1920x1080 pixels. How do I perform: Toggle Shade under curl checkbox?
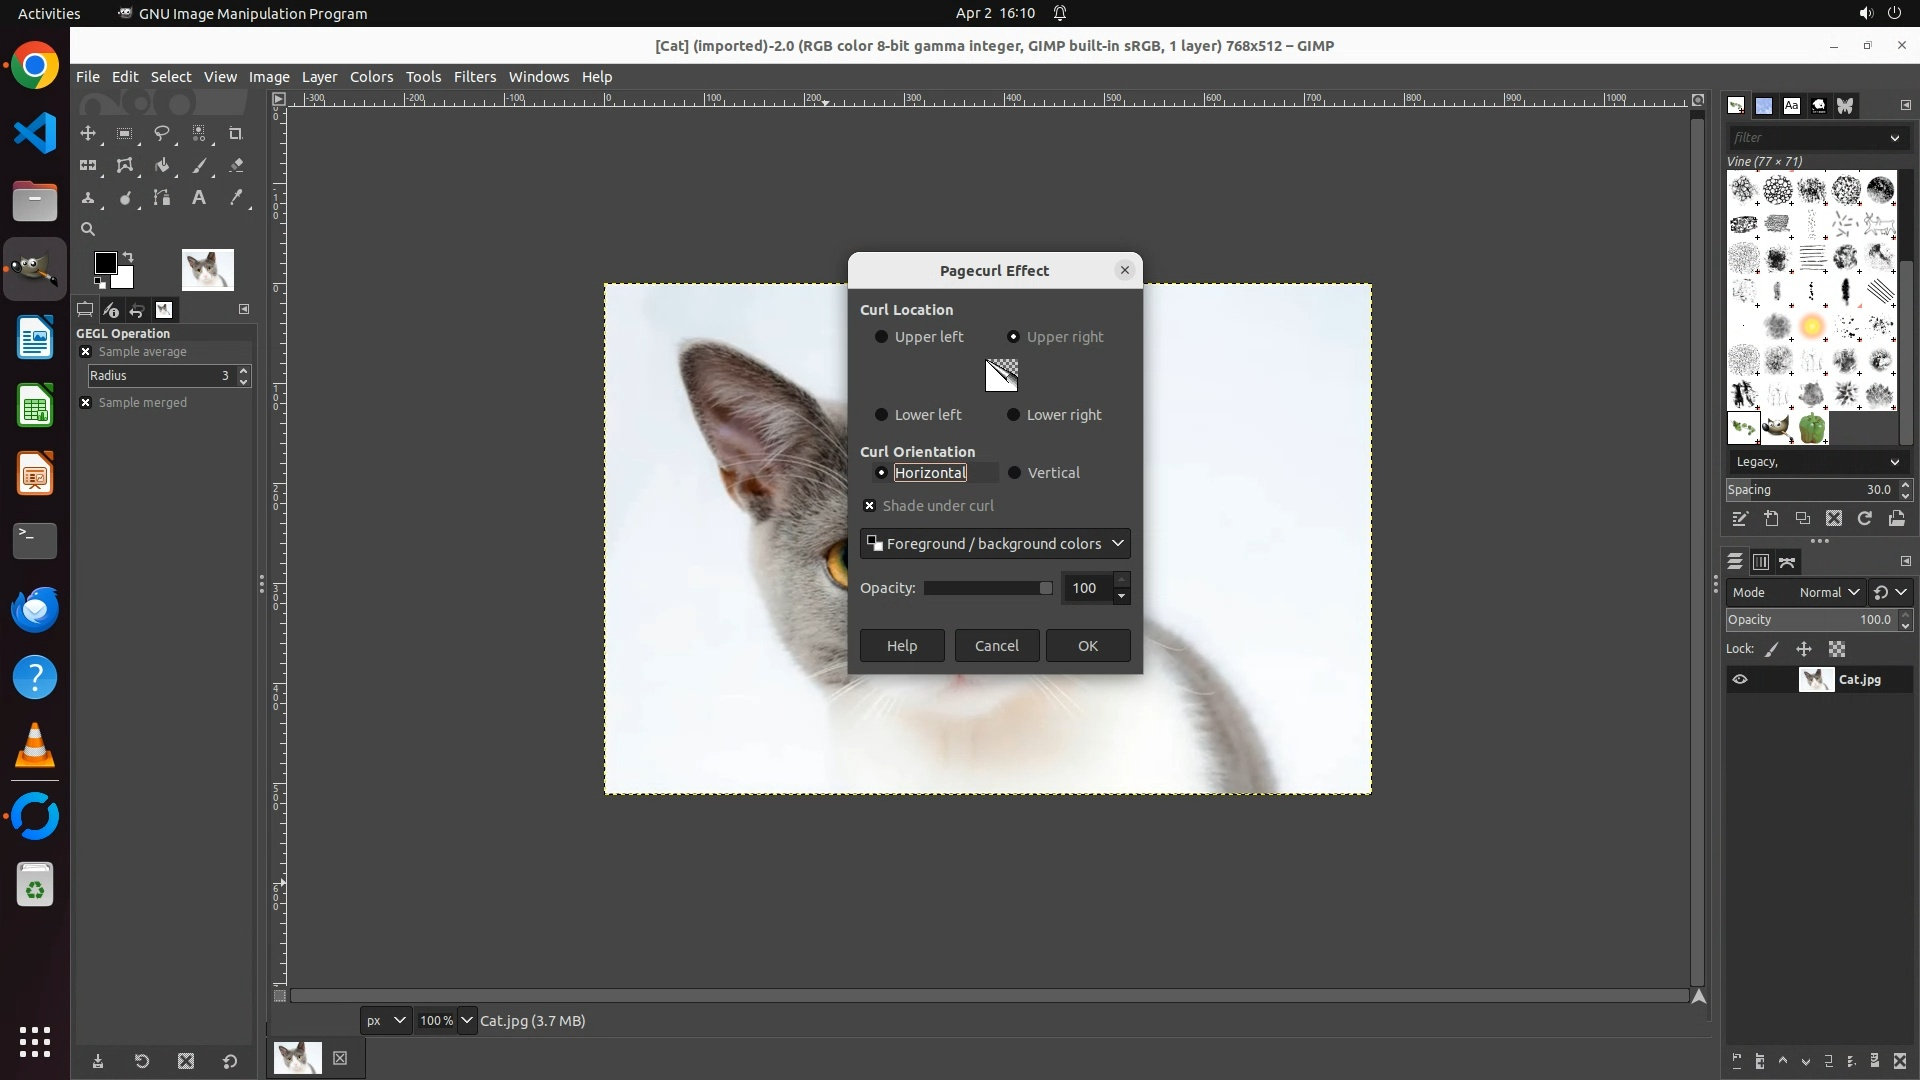[x=870, y=506]
